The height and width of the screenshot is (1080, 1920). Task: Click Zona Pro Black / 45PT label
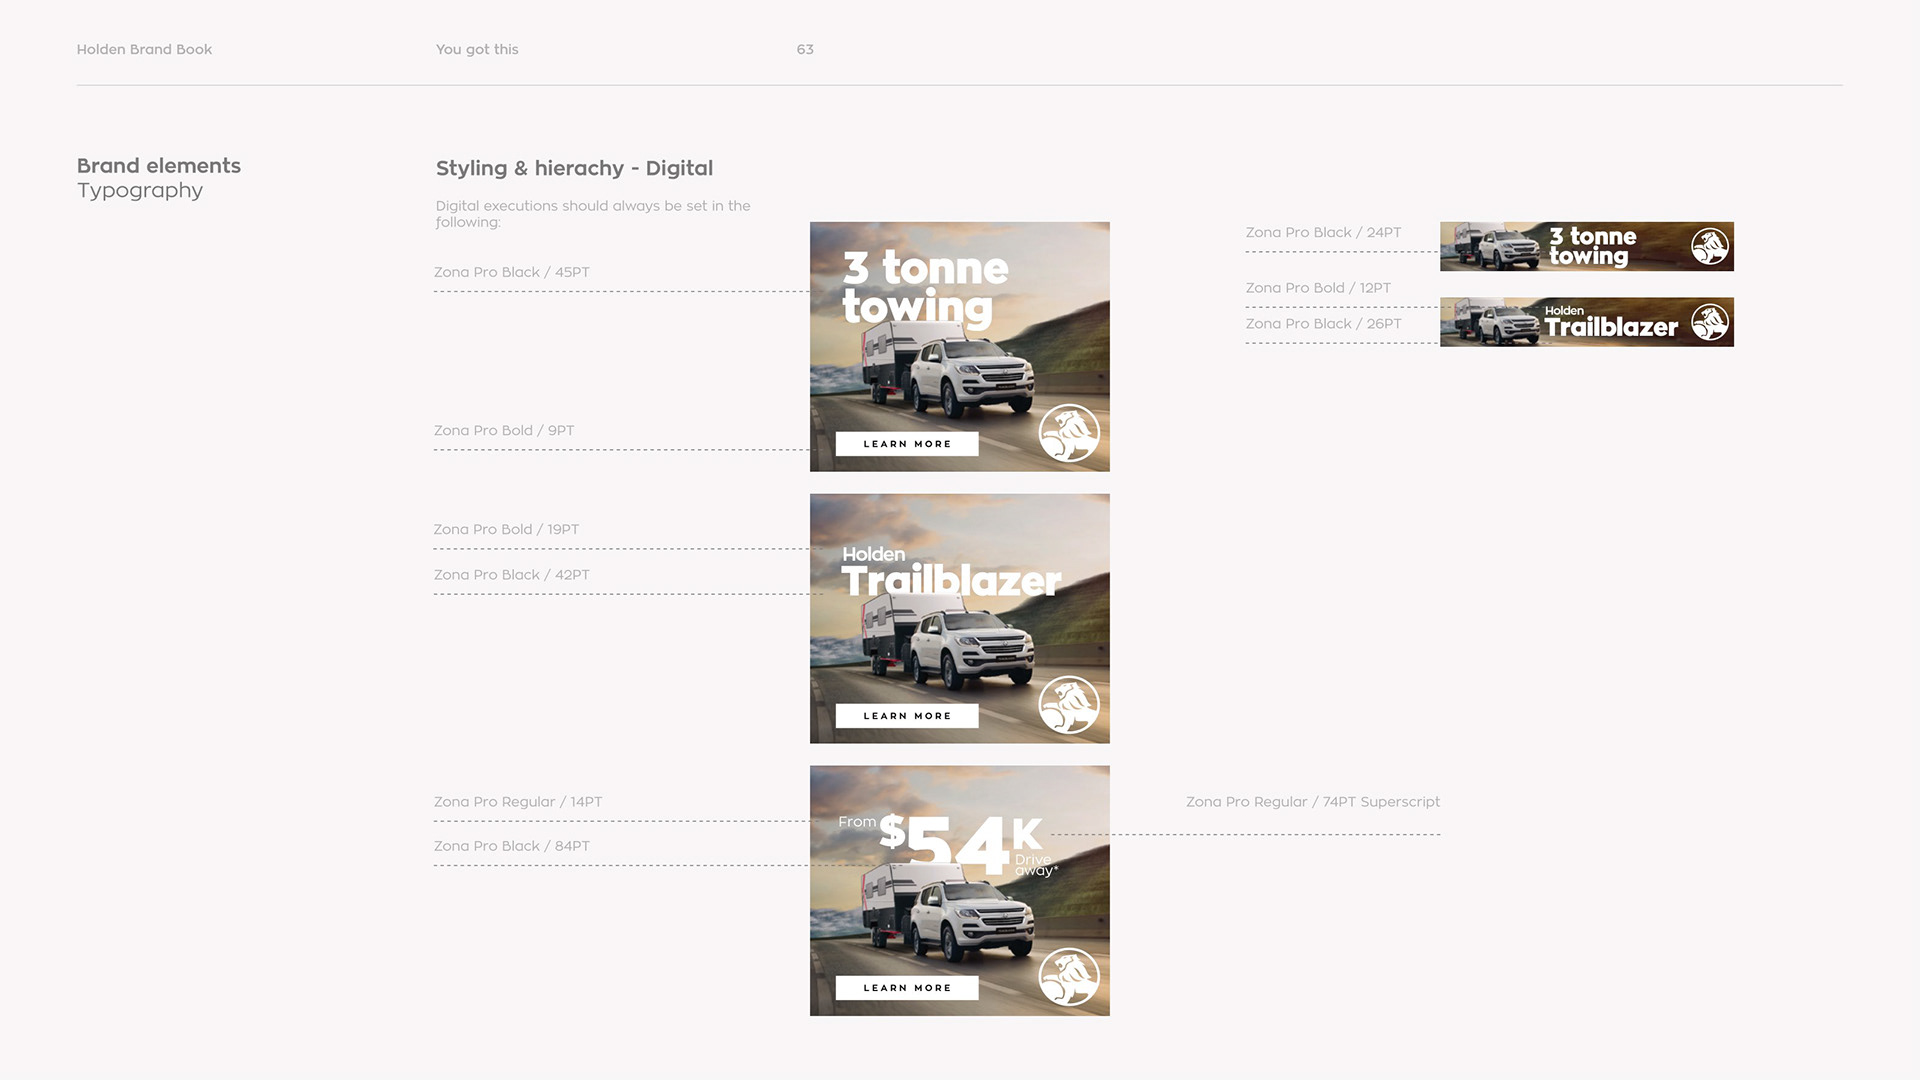[x=511, y=272]
